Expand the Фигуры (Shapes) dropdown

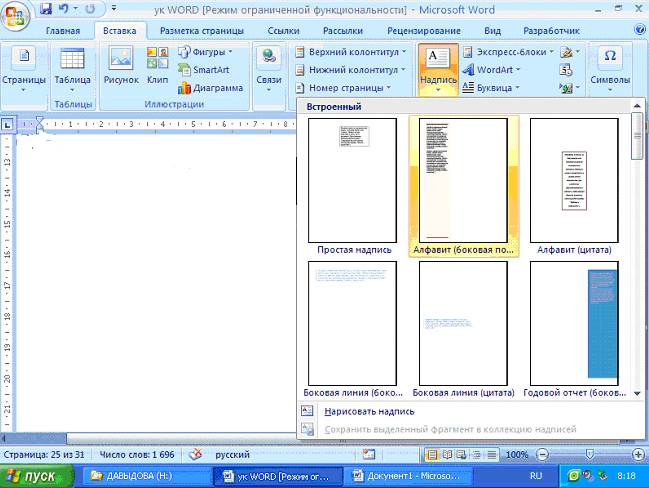[204, 52]
